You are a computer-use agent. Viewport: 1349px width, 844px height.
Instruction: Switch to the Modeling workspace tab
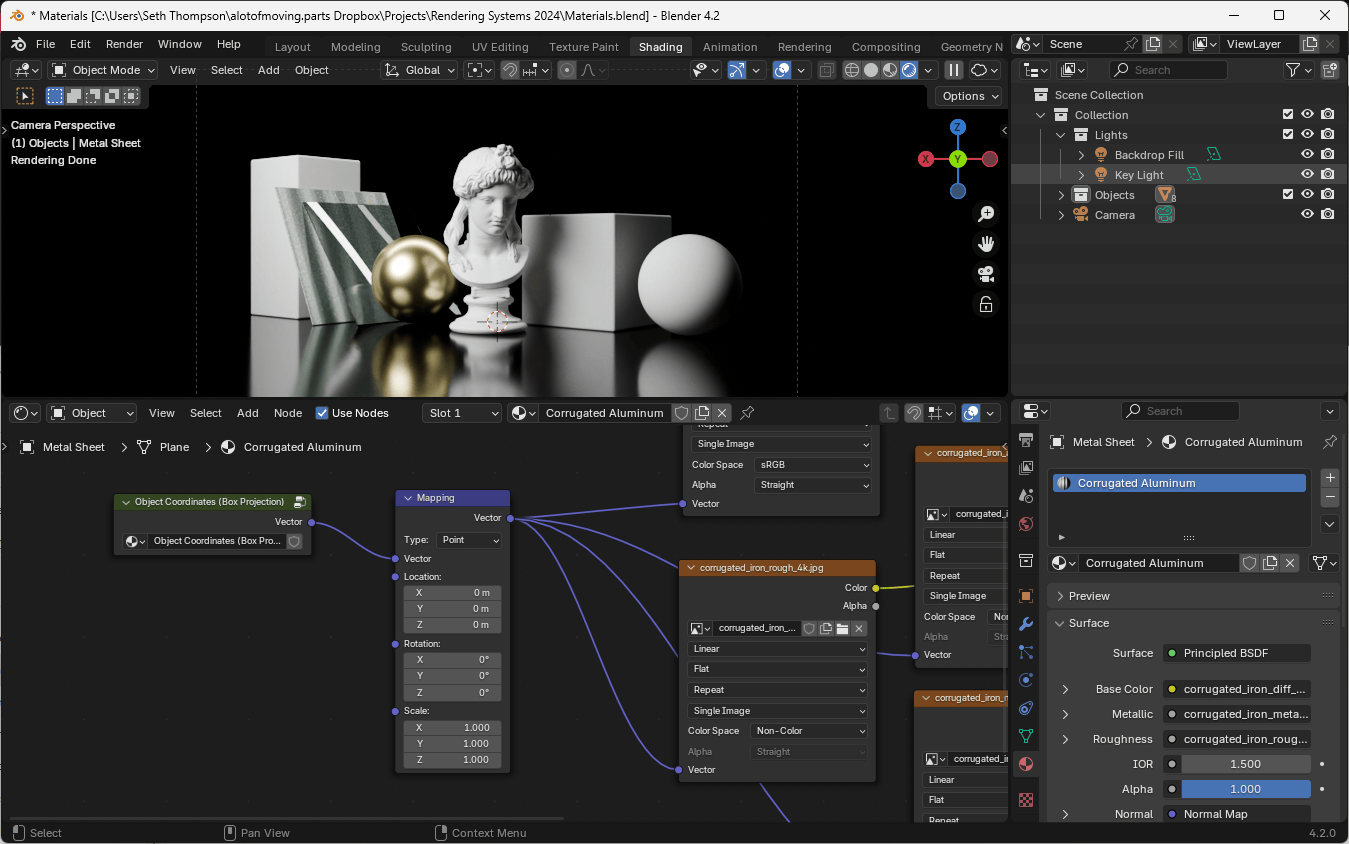click(356, 47)
